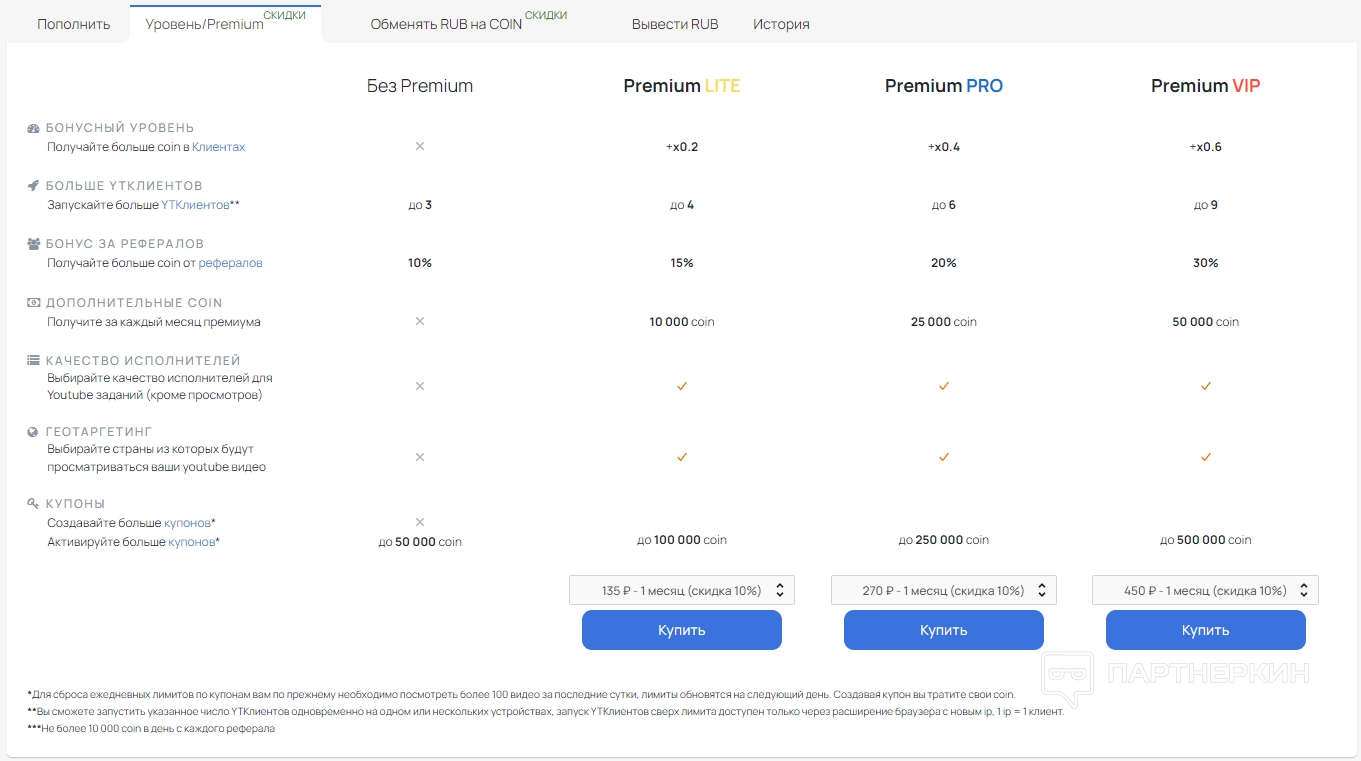1361x761 pixels.
Task: Click the rocket icon beside Больше YTКлиентов
Action: (x=33, y=186)
